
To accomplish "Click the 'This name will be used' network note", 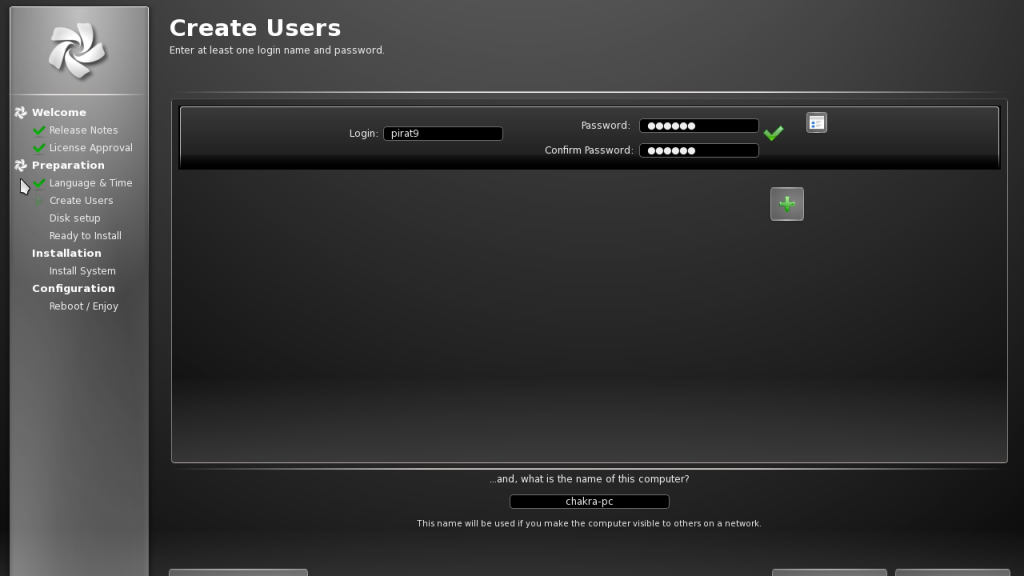I will pos(589,523).
